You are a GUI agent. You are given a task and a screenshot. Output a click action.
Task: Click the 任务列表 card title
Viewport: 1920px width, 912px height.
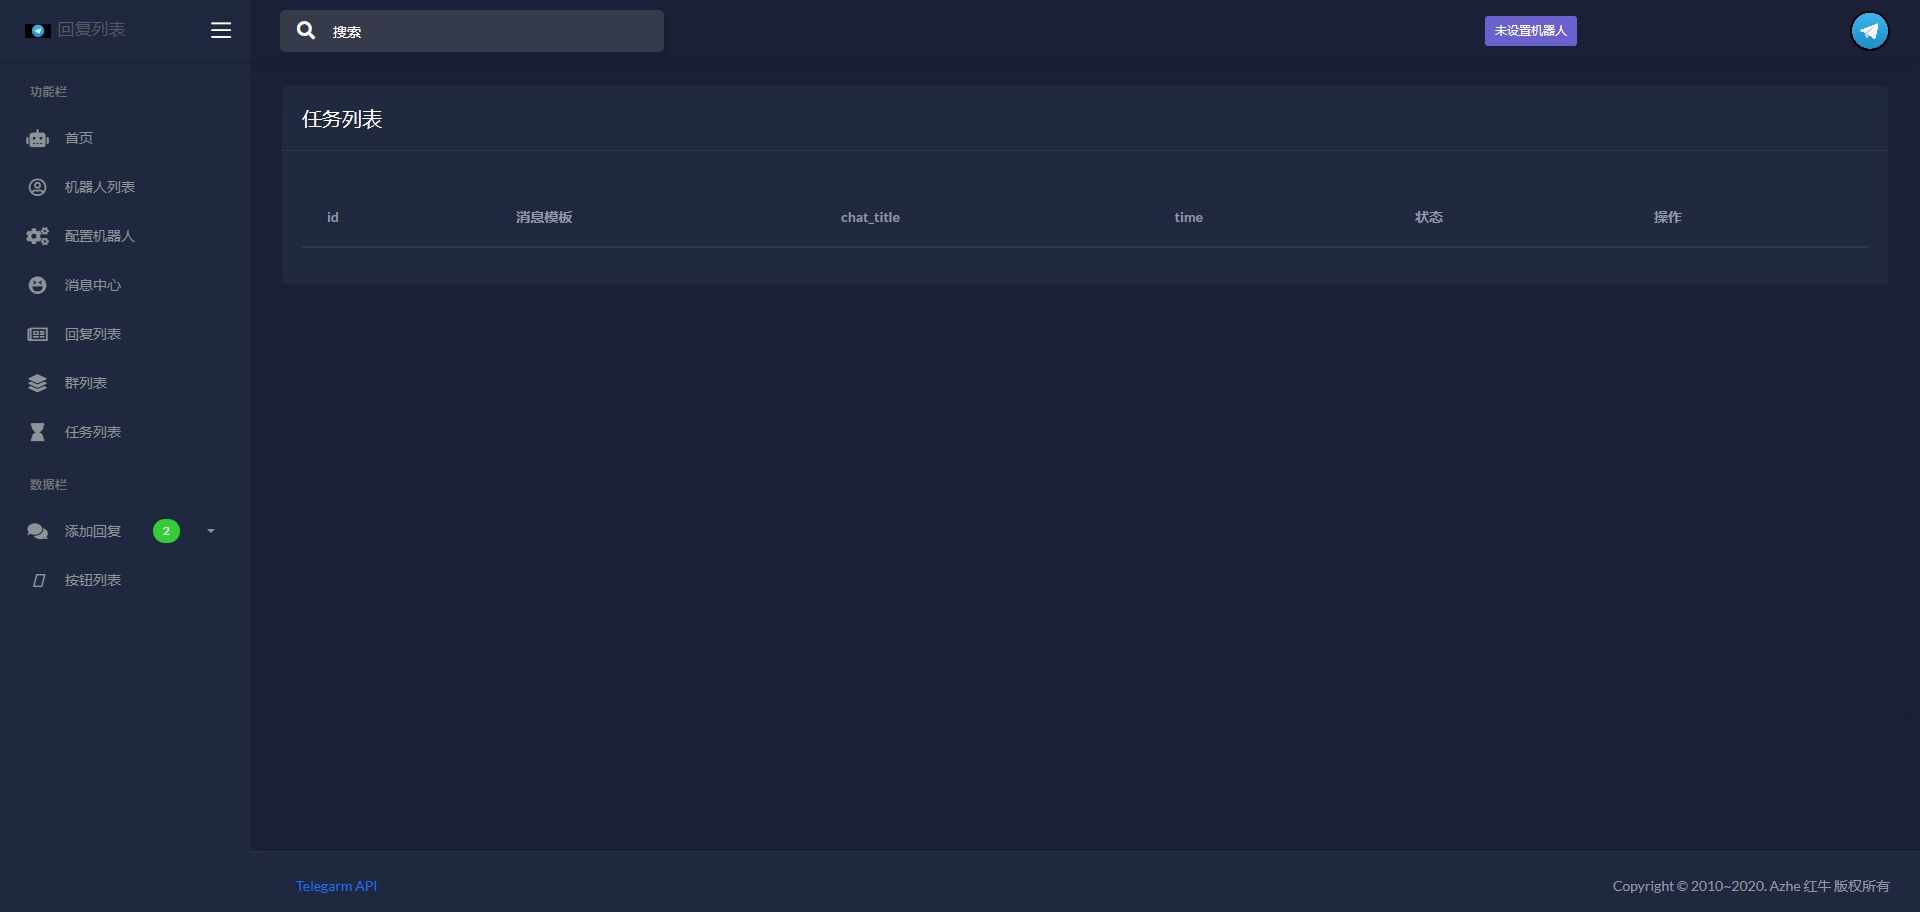pos(342,119)
